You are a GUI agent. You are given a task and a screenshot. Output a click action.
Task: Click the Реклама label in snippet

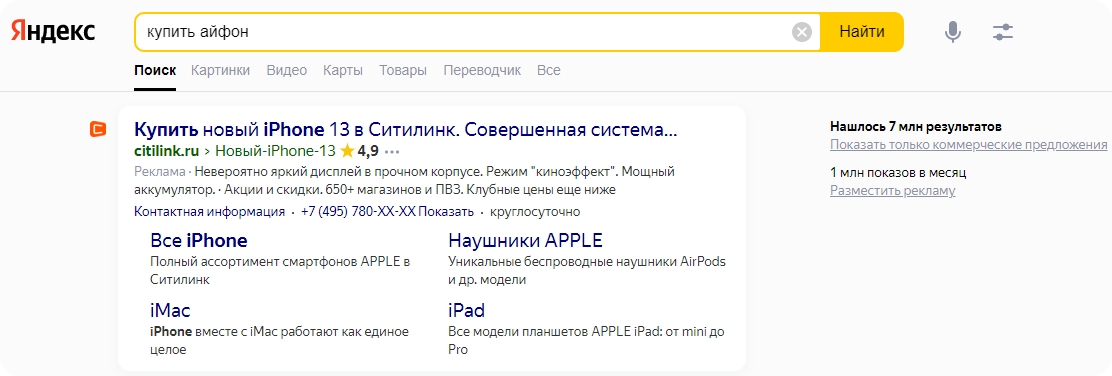(159, 172)
